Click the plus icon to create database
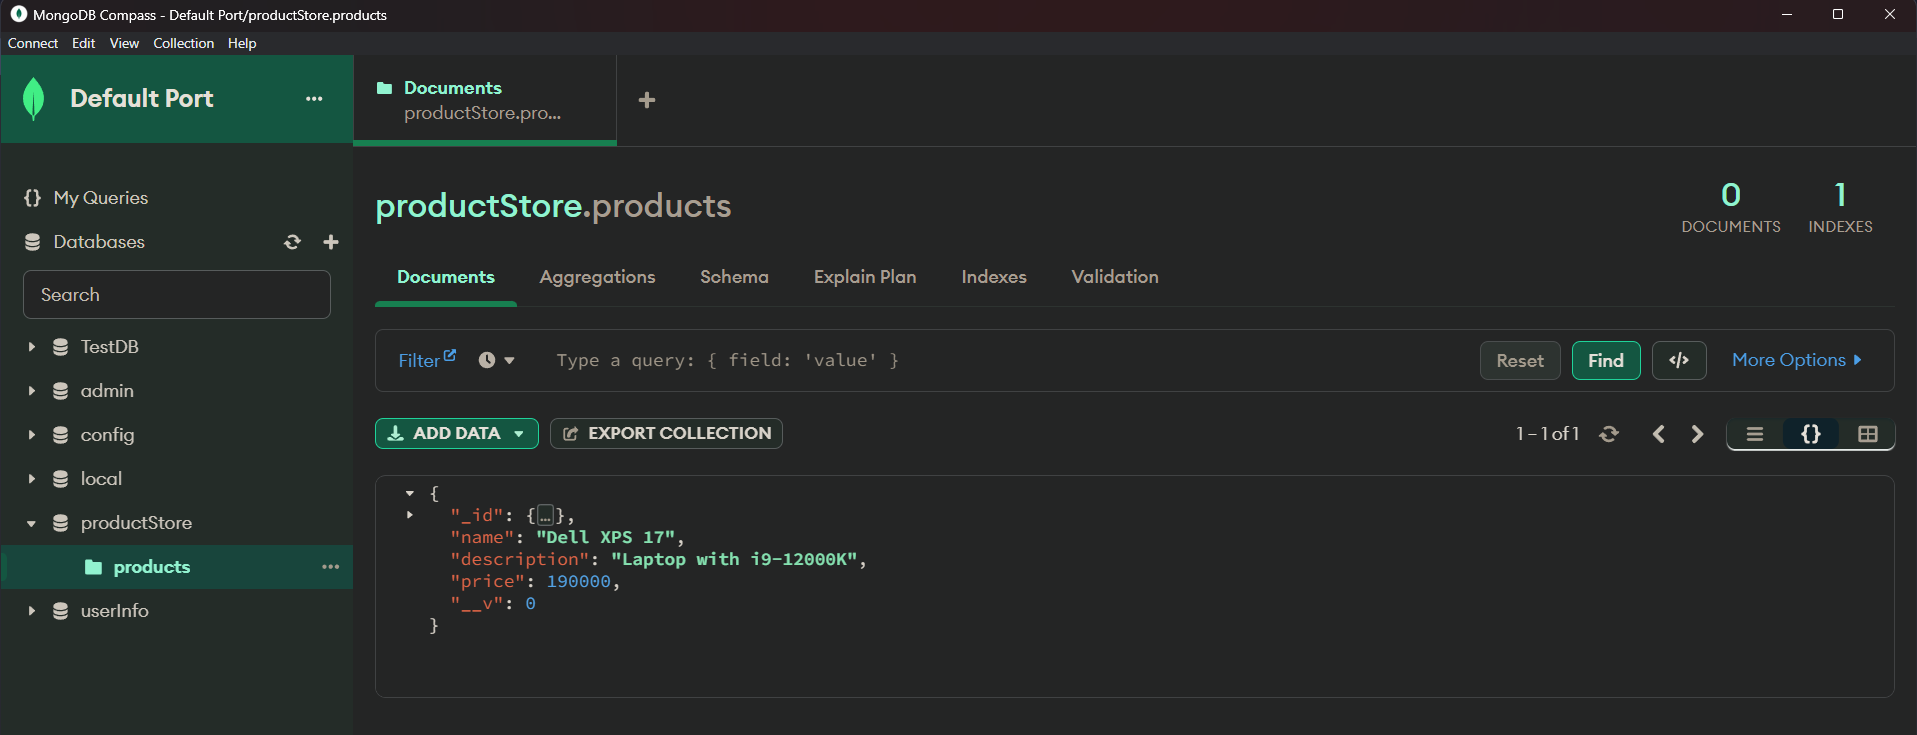The height and width of the screenshot is (735, 1917). [331, 242]
